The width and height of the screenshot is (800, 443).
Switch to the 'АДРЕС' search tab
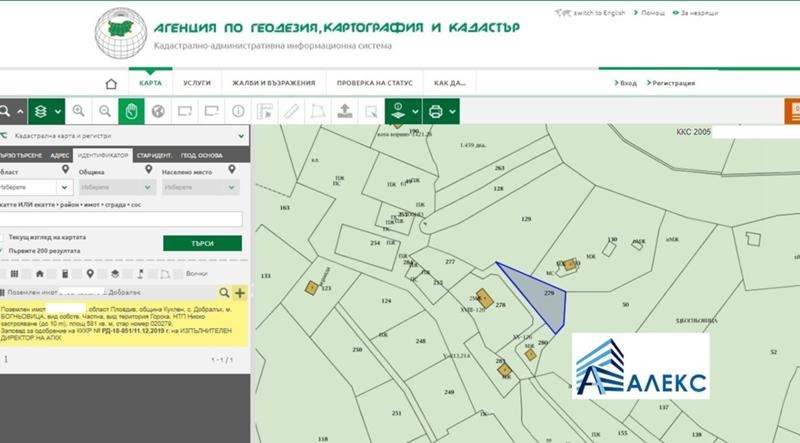click(60, 156)
